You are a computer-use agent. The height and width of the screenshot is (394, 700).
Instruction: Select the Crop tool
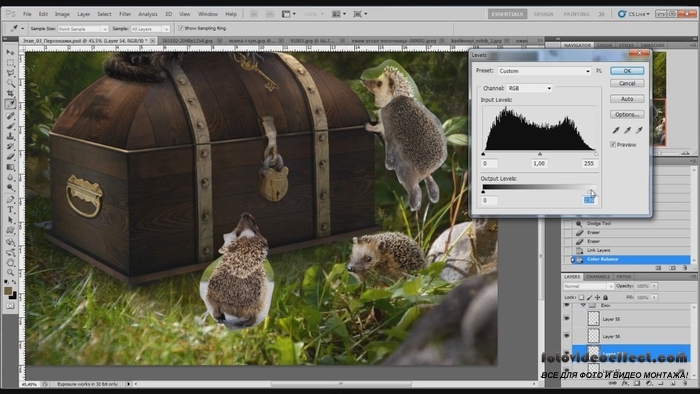coord(10,94)
